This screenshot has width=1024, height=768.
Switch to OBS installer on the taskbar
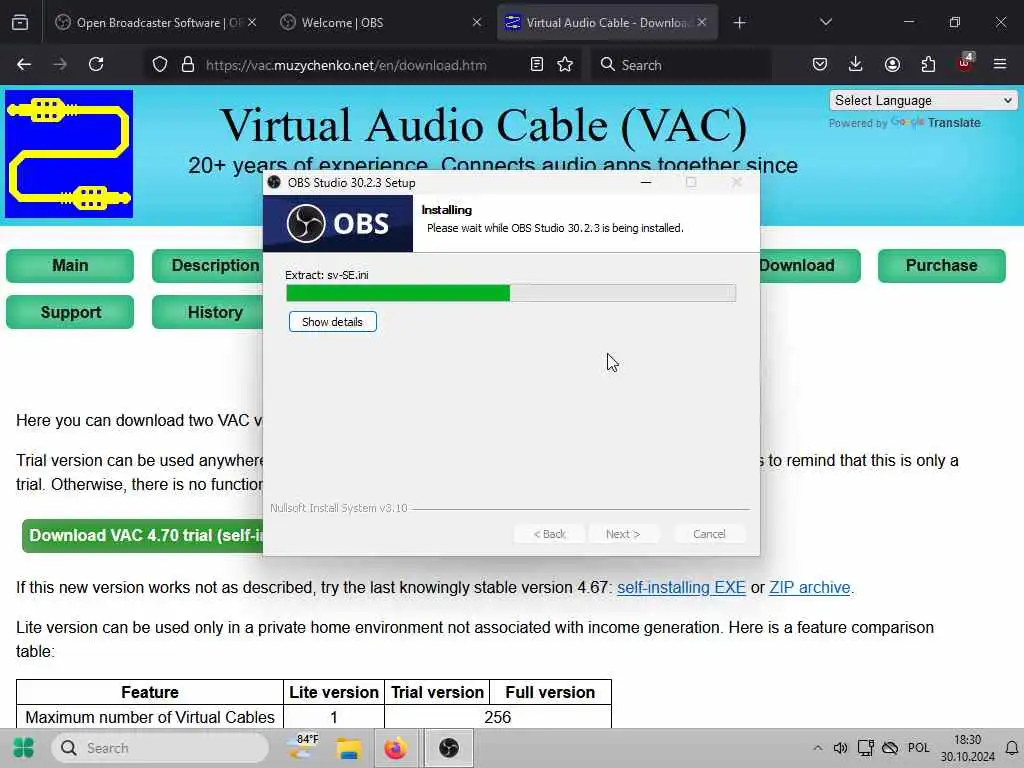(x=449, y=748)
